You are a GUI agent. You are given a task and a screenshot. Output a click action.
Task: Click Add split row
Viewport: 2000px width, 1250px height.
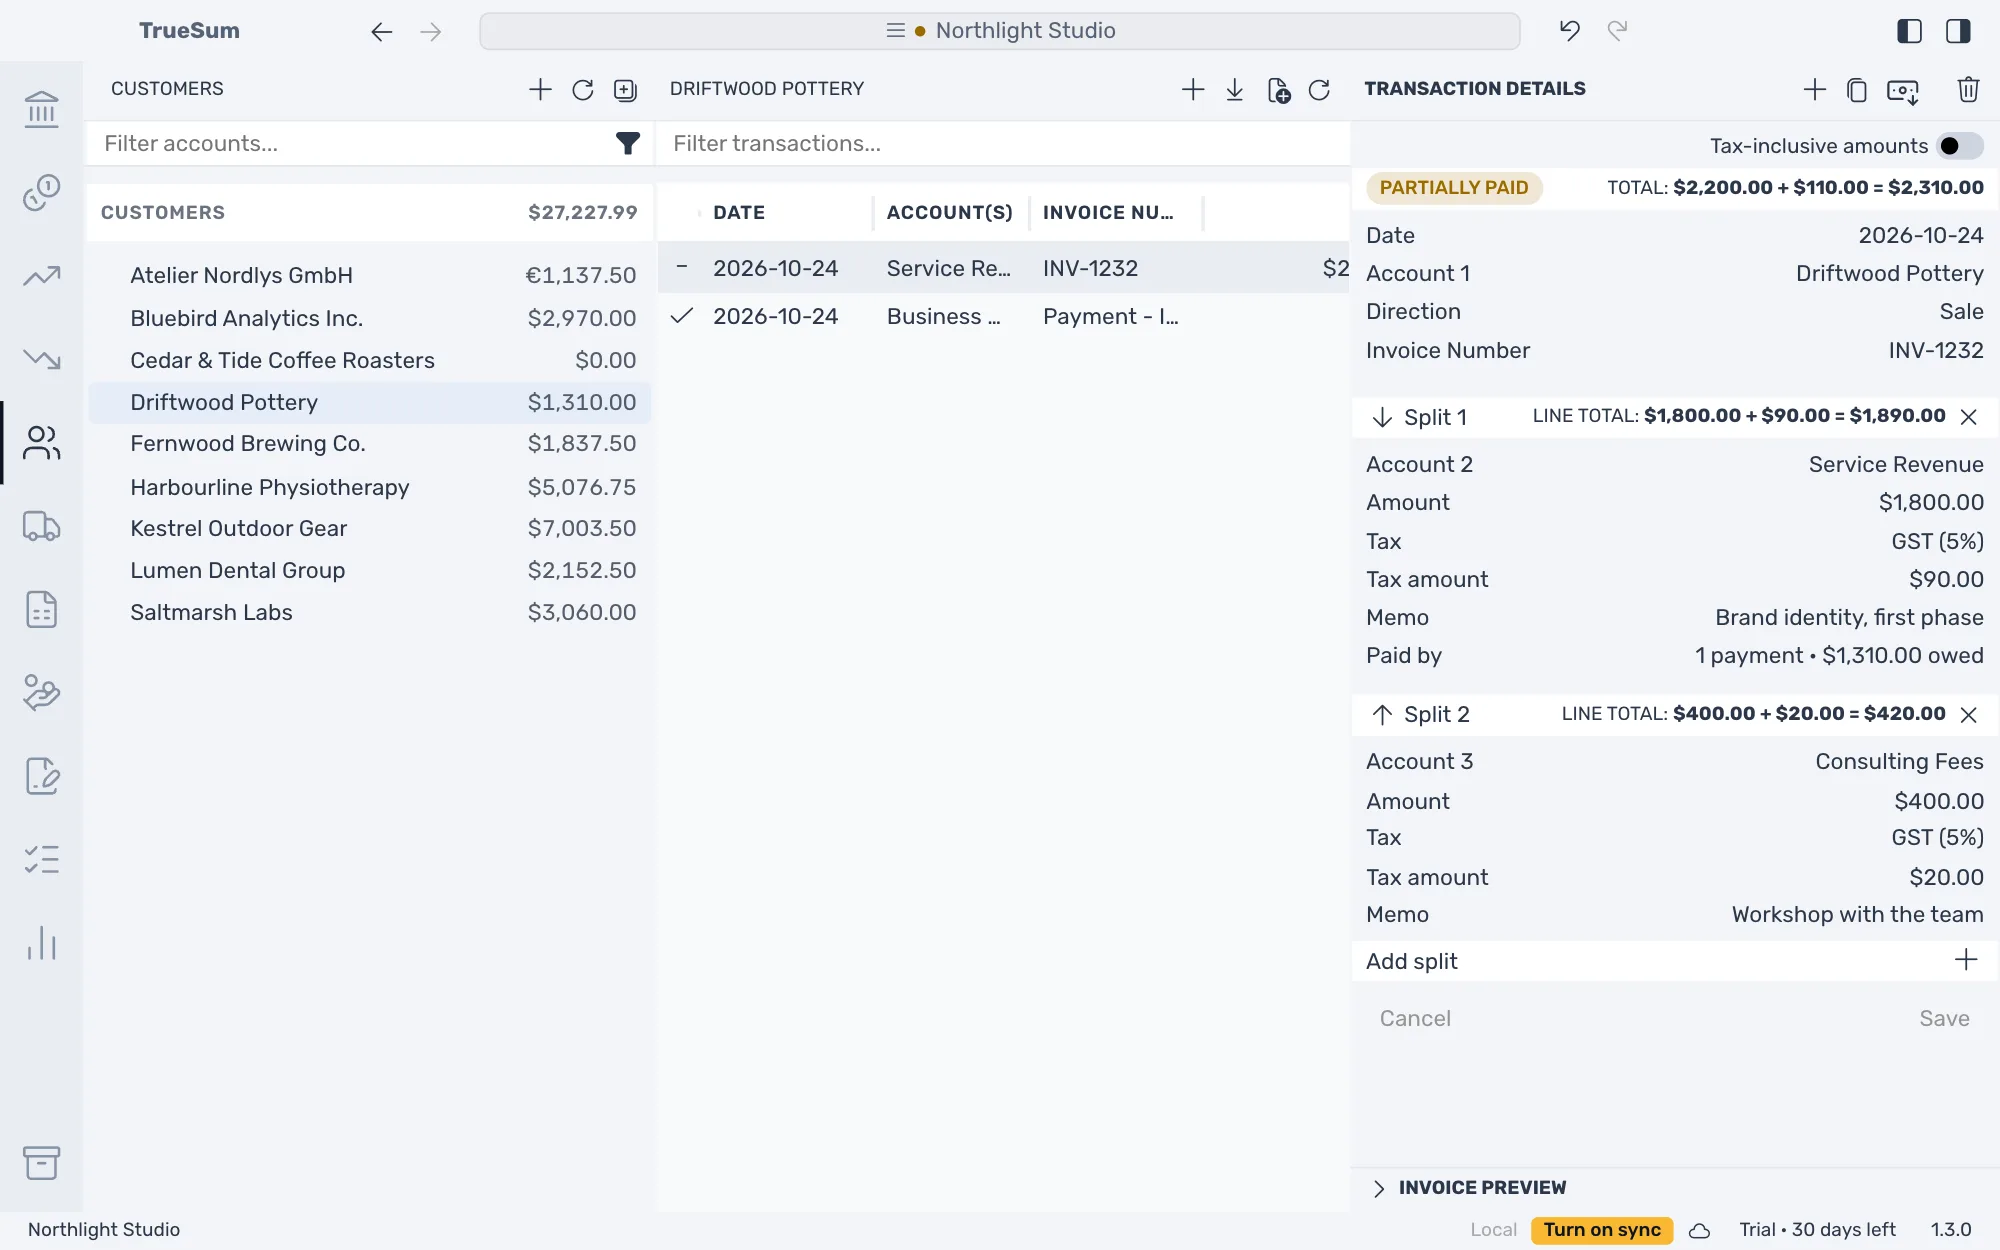pyautogui.click(x=1674, y=961)
